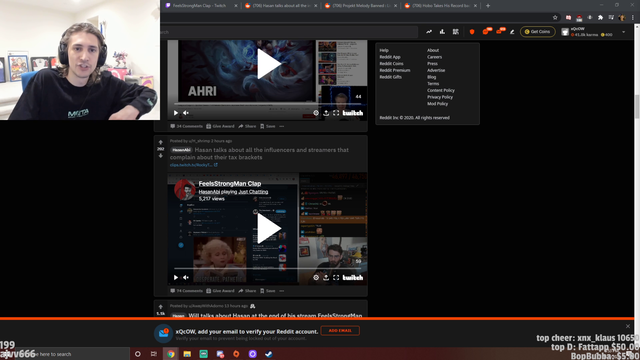Screen dimensions: 640x360
Task: Dismiss the email verification banner
Action: click(x=628, y=326)
